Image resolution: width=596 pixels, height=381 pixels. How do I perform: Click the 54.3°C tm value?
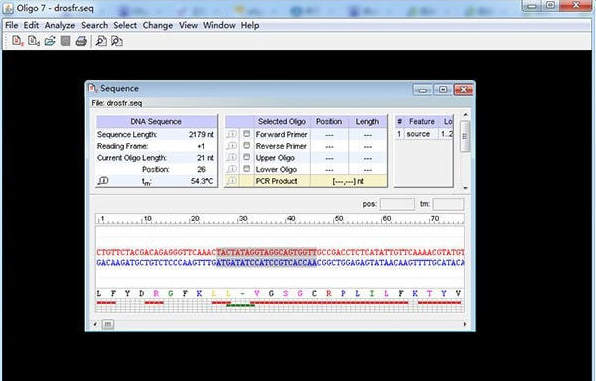pos(202,181)
